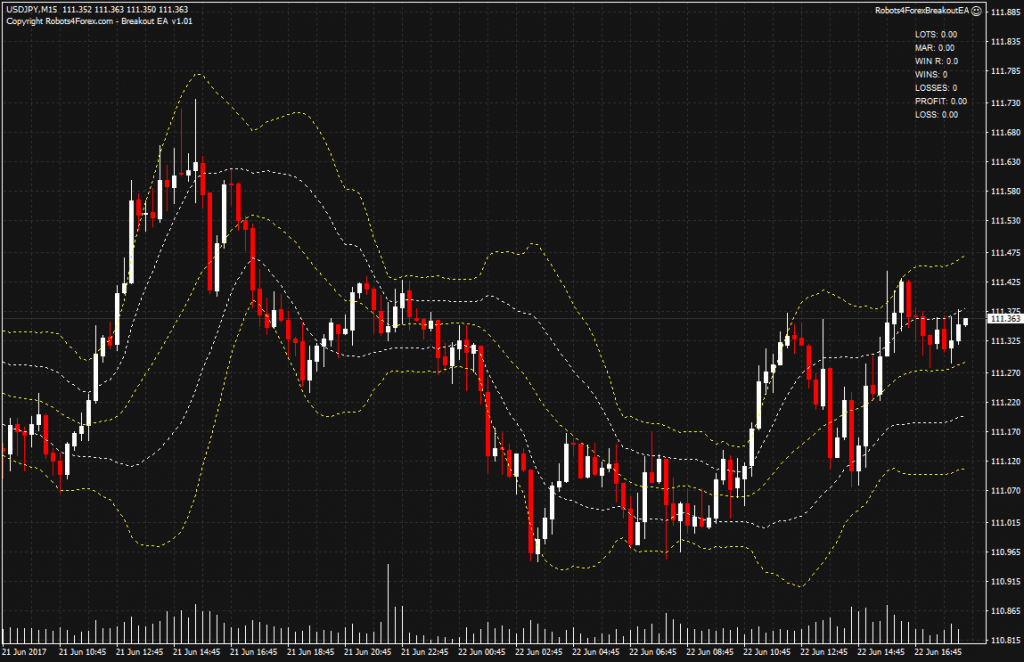Viewport: 1024px width, 662px height.
Task: Click the 21 Jun 2017 time axis label
Action: point(24,652)
